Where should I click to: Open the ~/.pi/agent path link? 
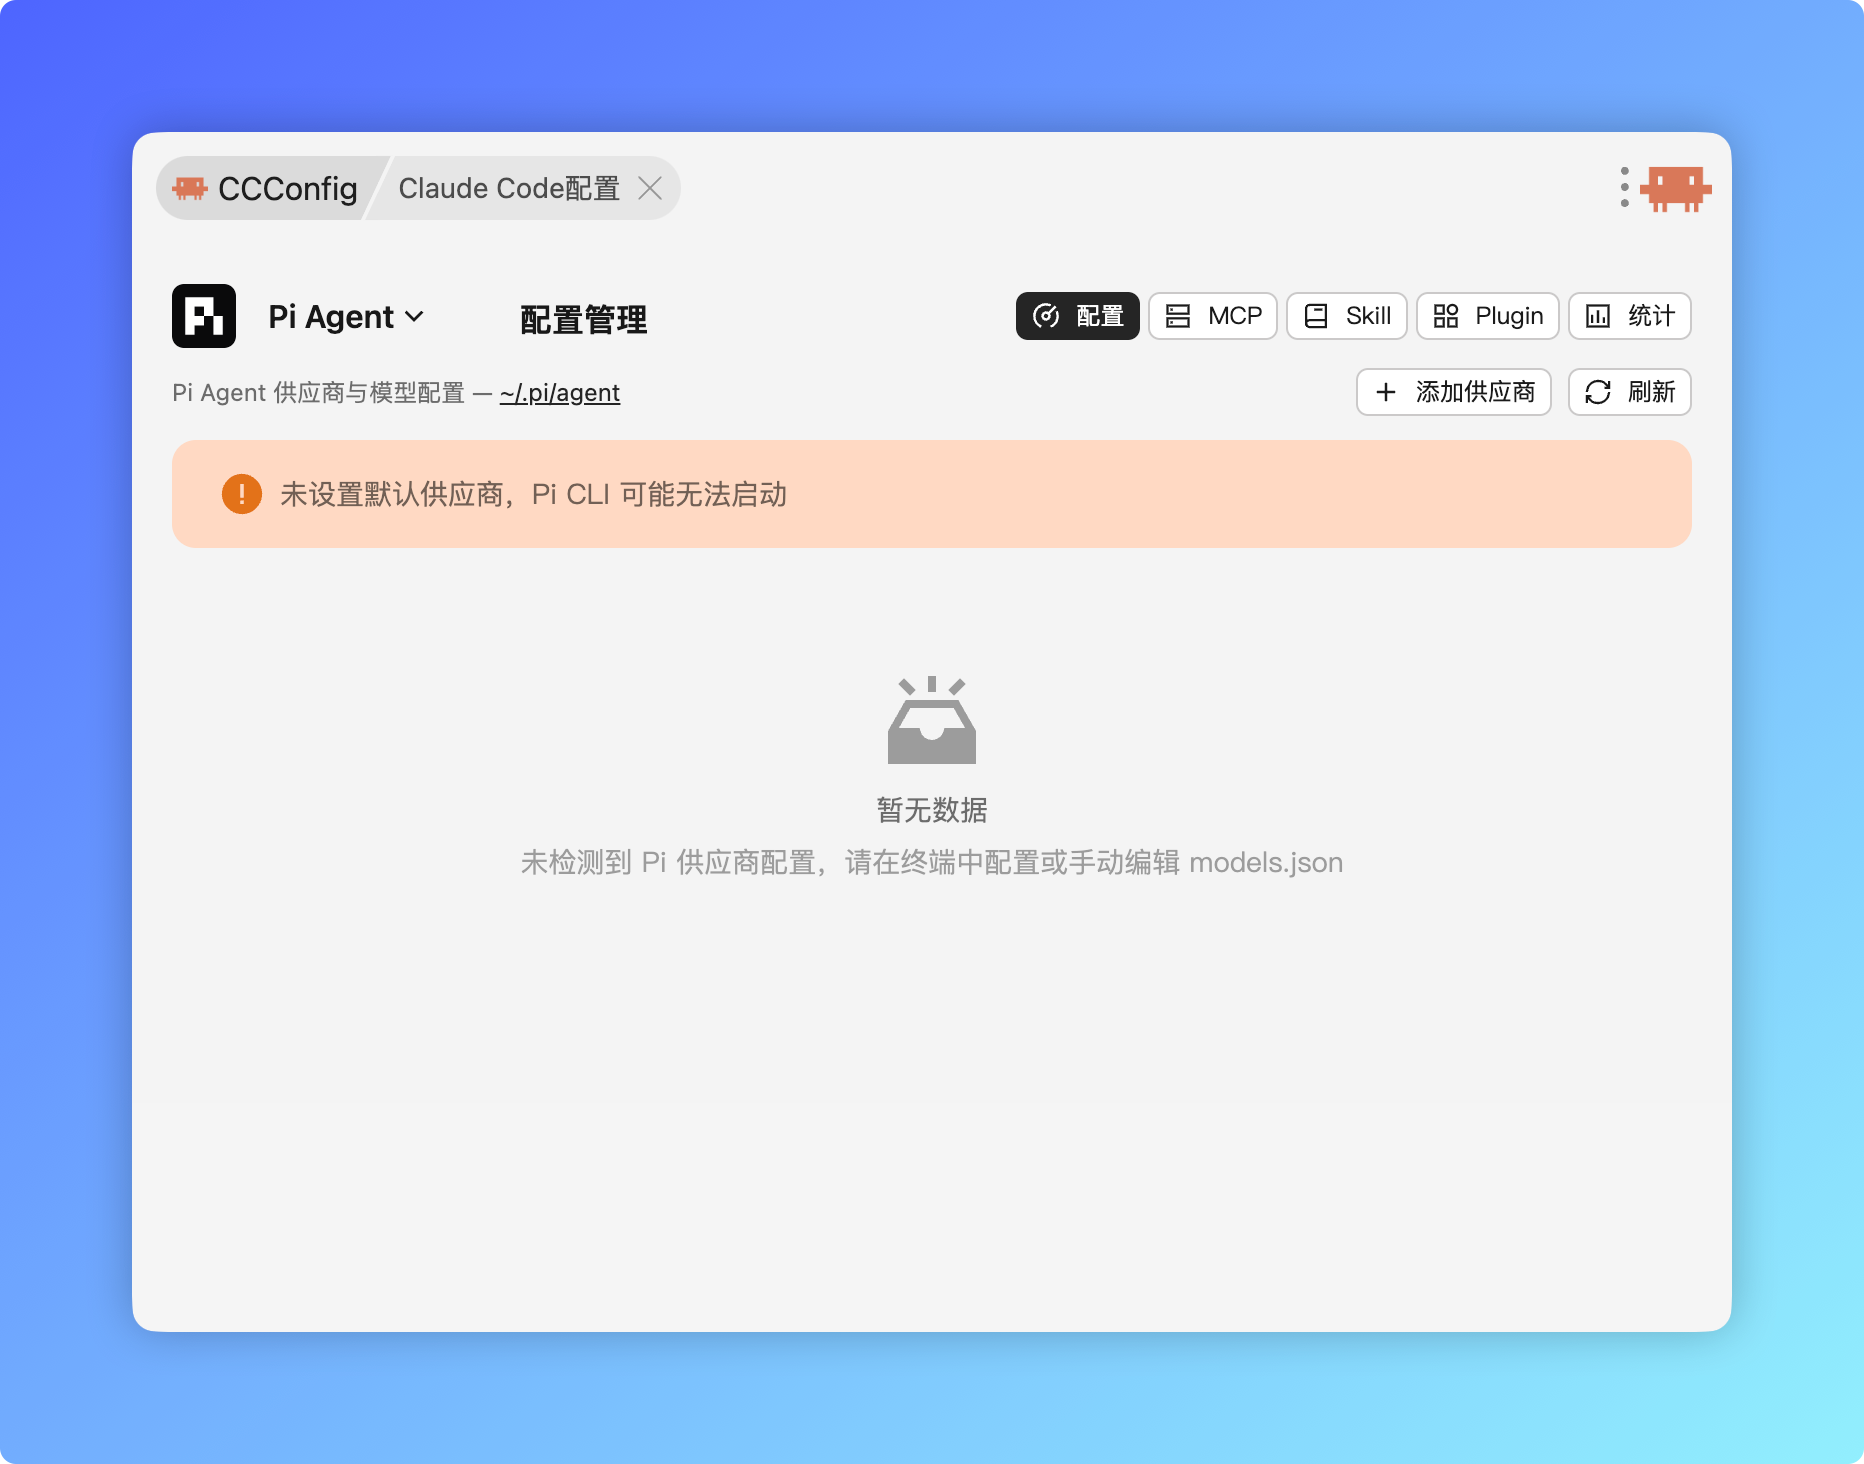(560, 393)
